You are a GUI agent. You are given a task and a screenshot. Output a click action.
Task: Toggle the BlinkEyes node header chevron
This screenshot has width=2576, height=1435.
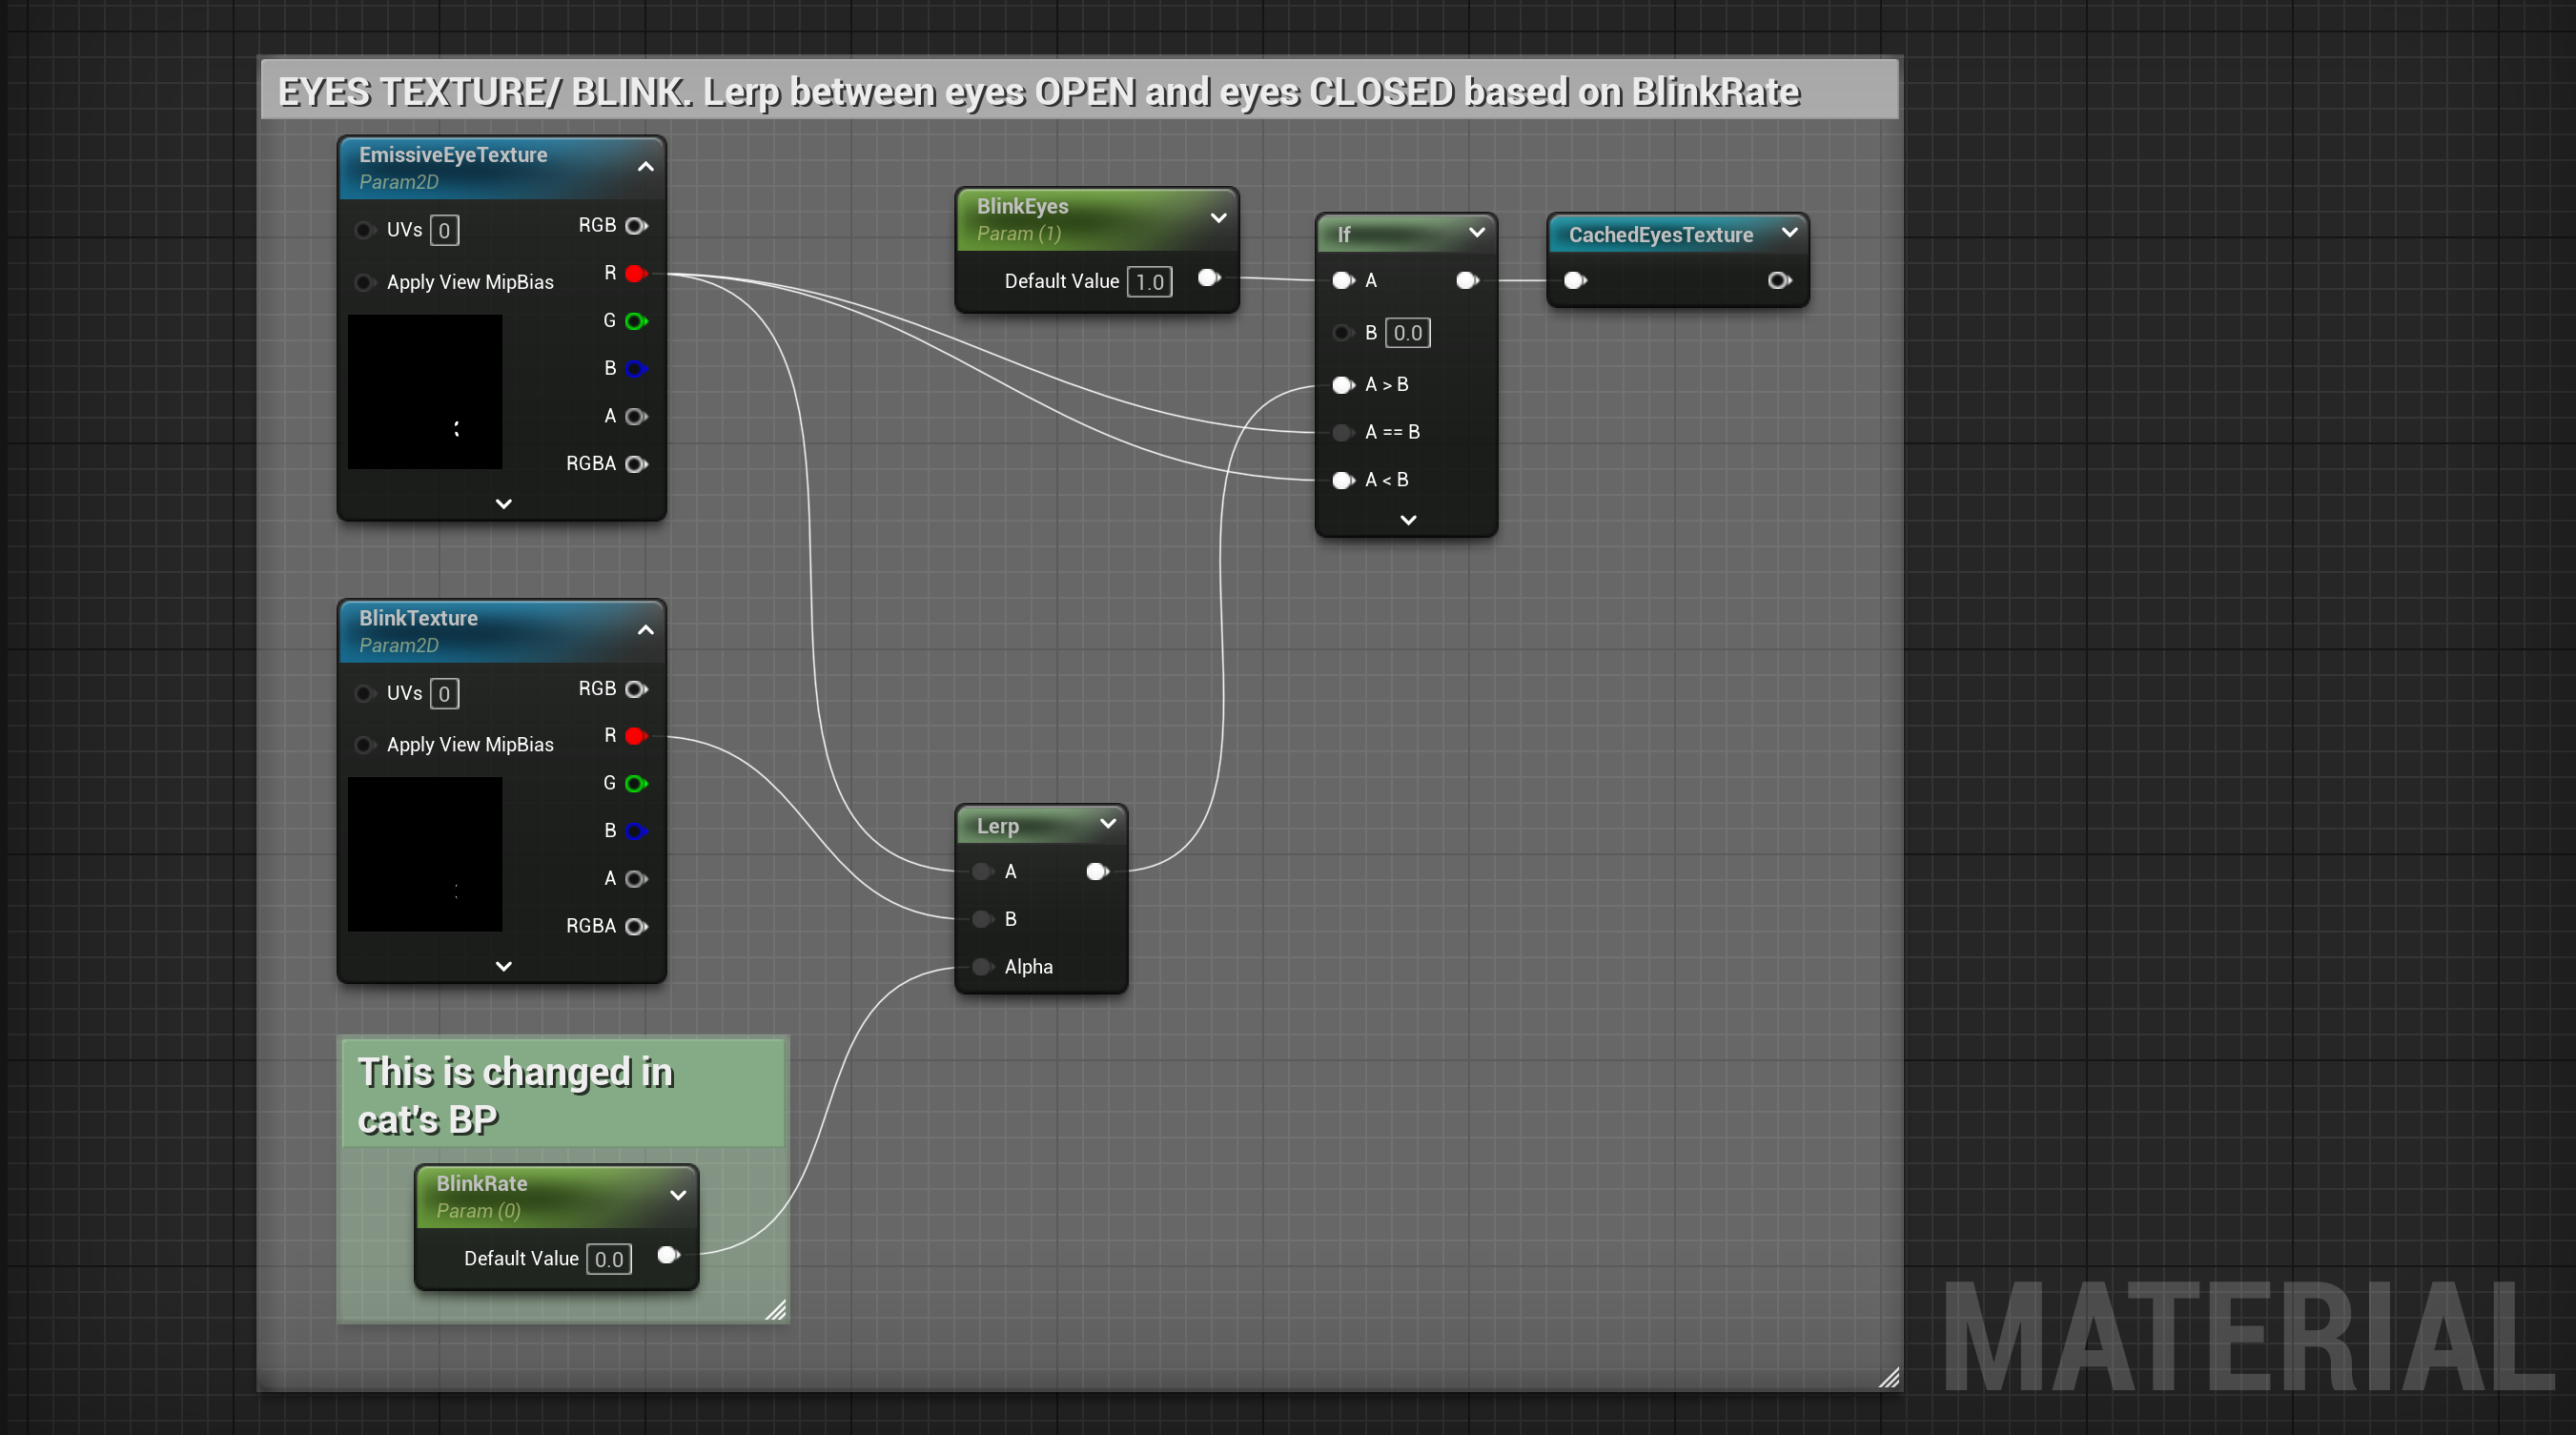[1218, 218]
